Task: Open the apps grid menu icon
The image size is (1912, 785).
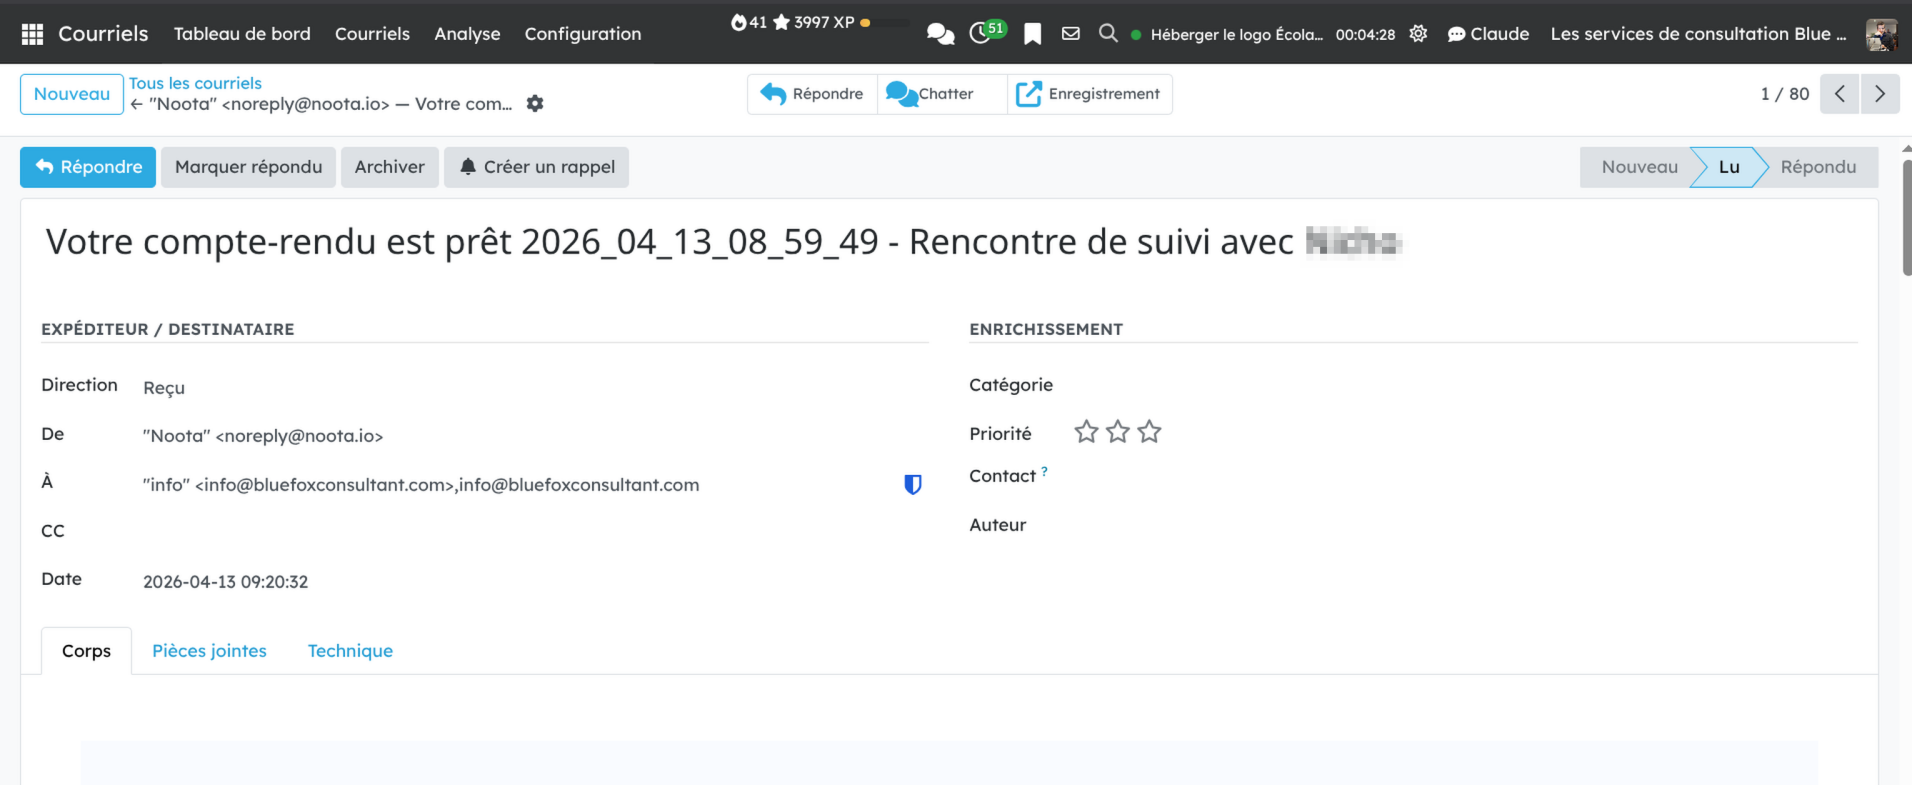Action: pyautogui.click(x=32, y=34)
